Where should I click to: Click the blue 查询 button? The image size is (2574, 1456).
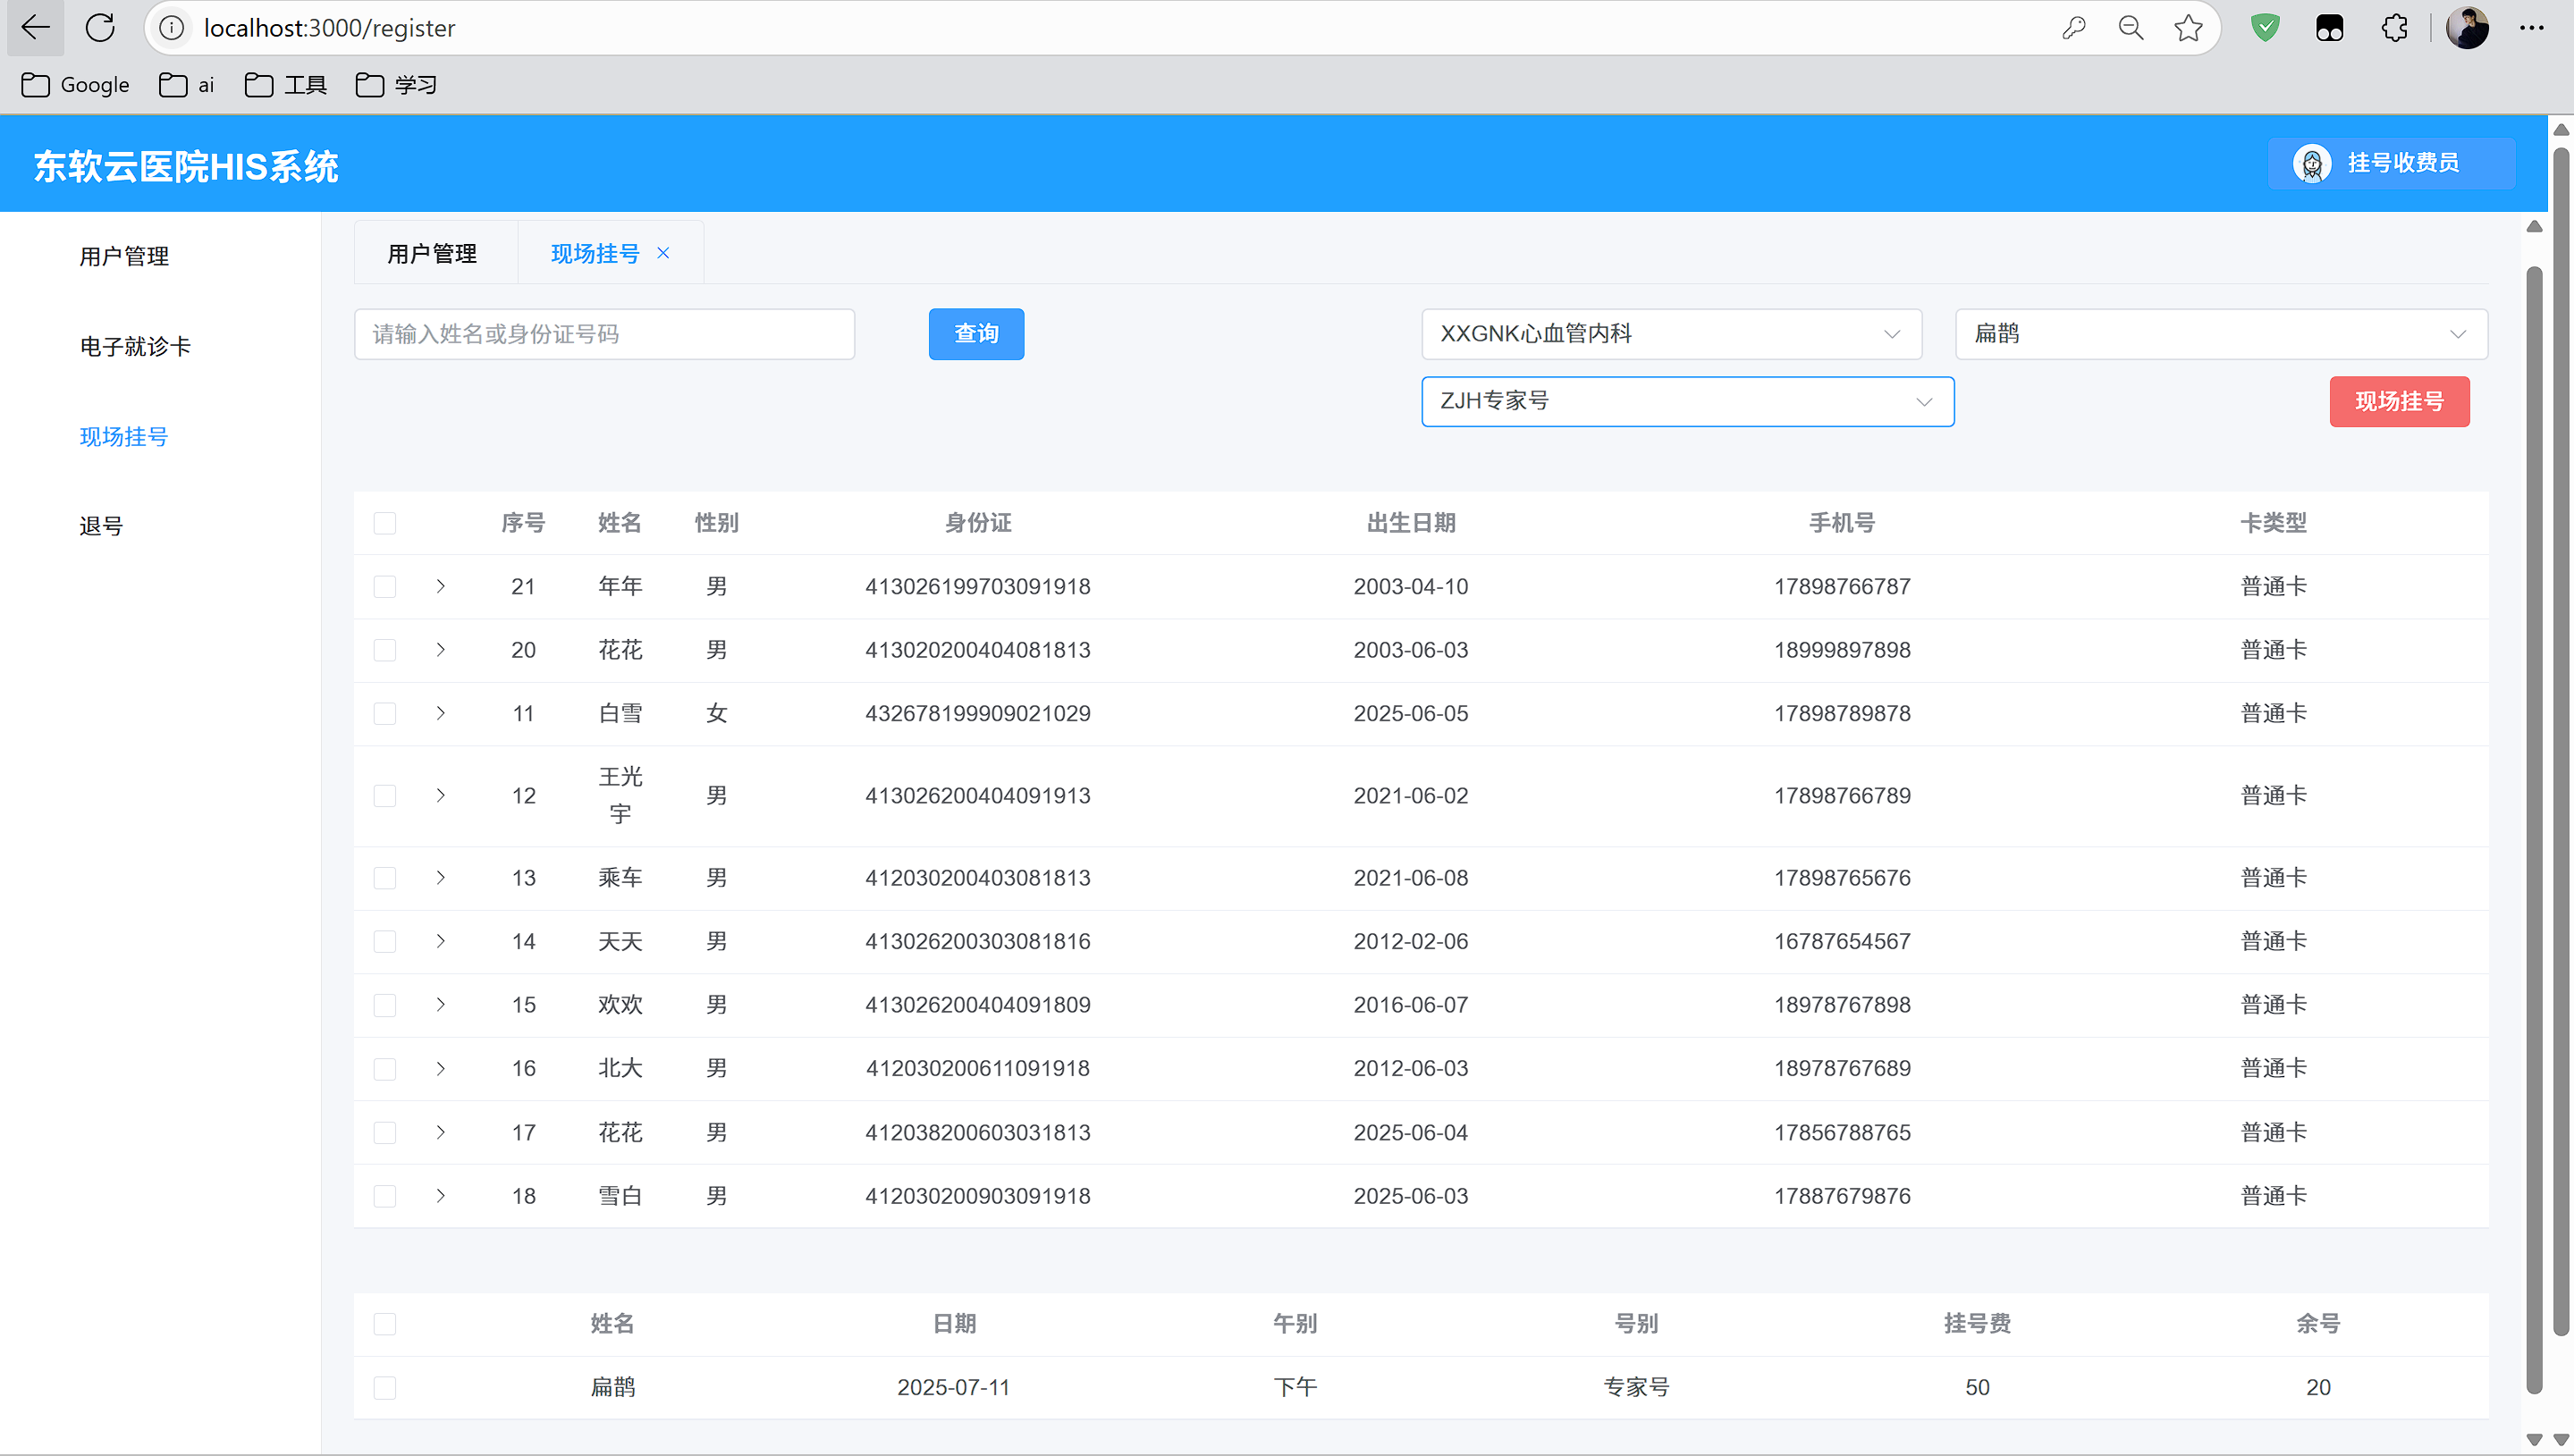975,334
